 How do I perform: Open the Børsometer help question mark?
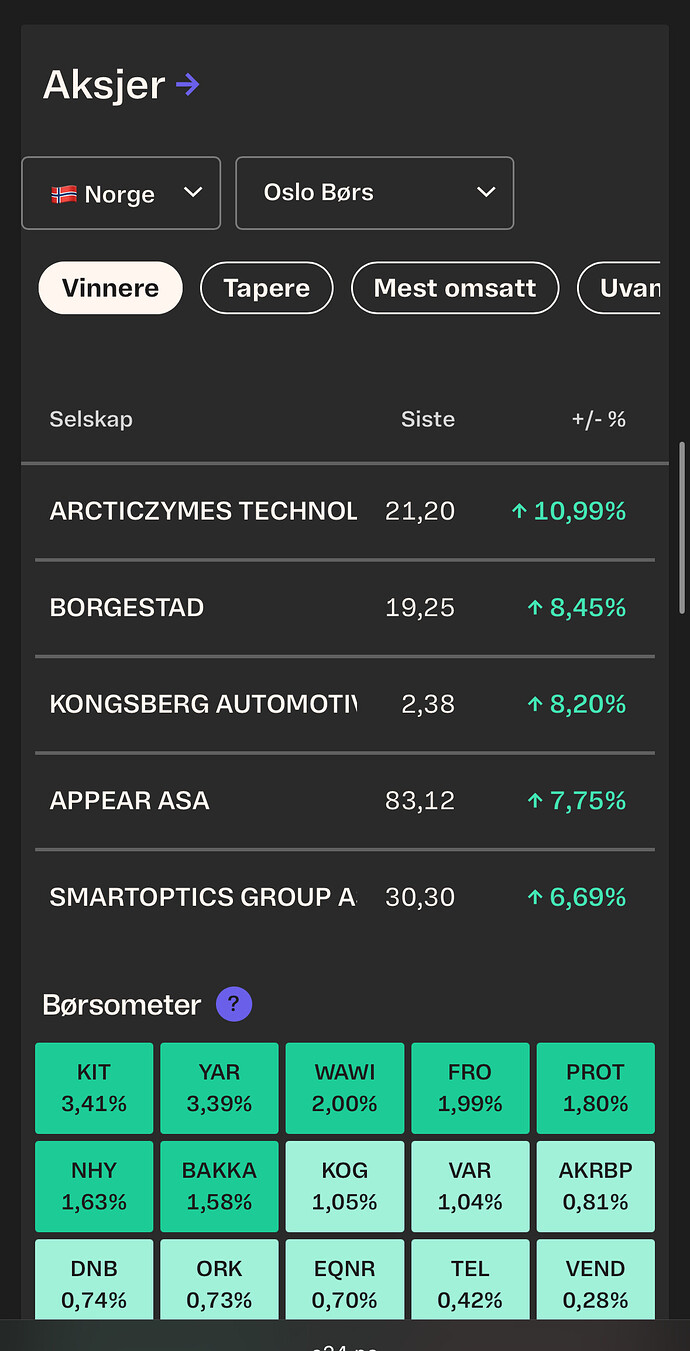pos(234,1005)
